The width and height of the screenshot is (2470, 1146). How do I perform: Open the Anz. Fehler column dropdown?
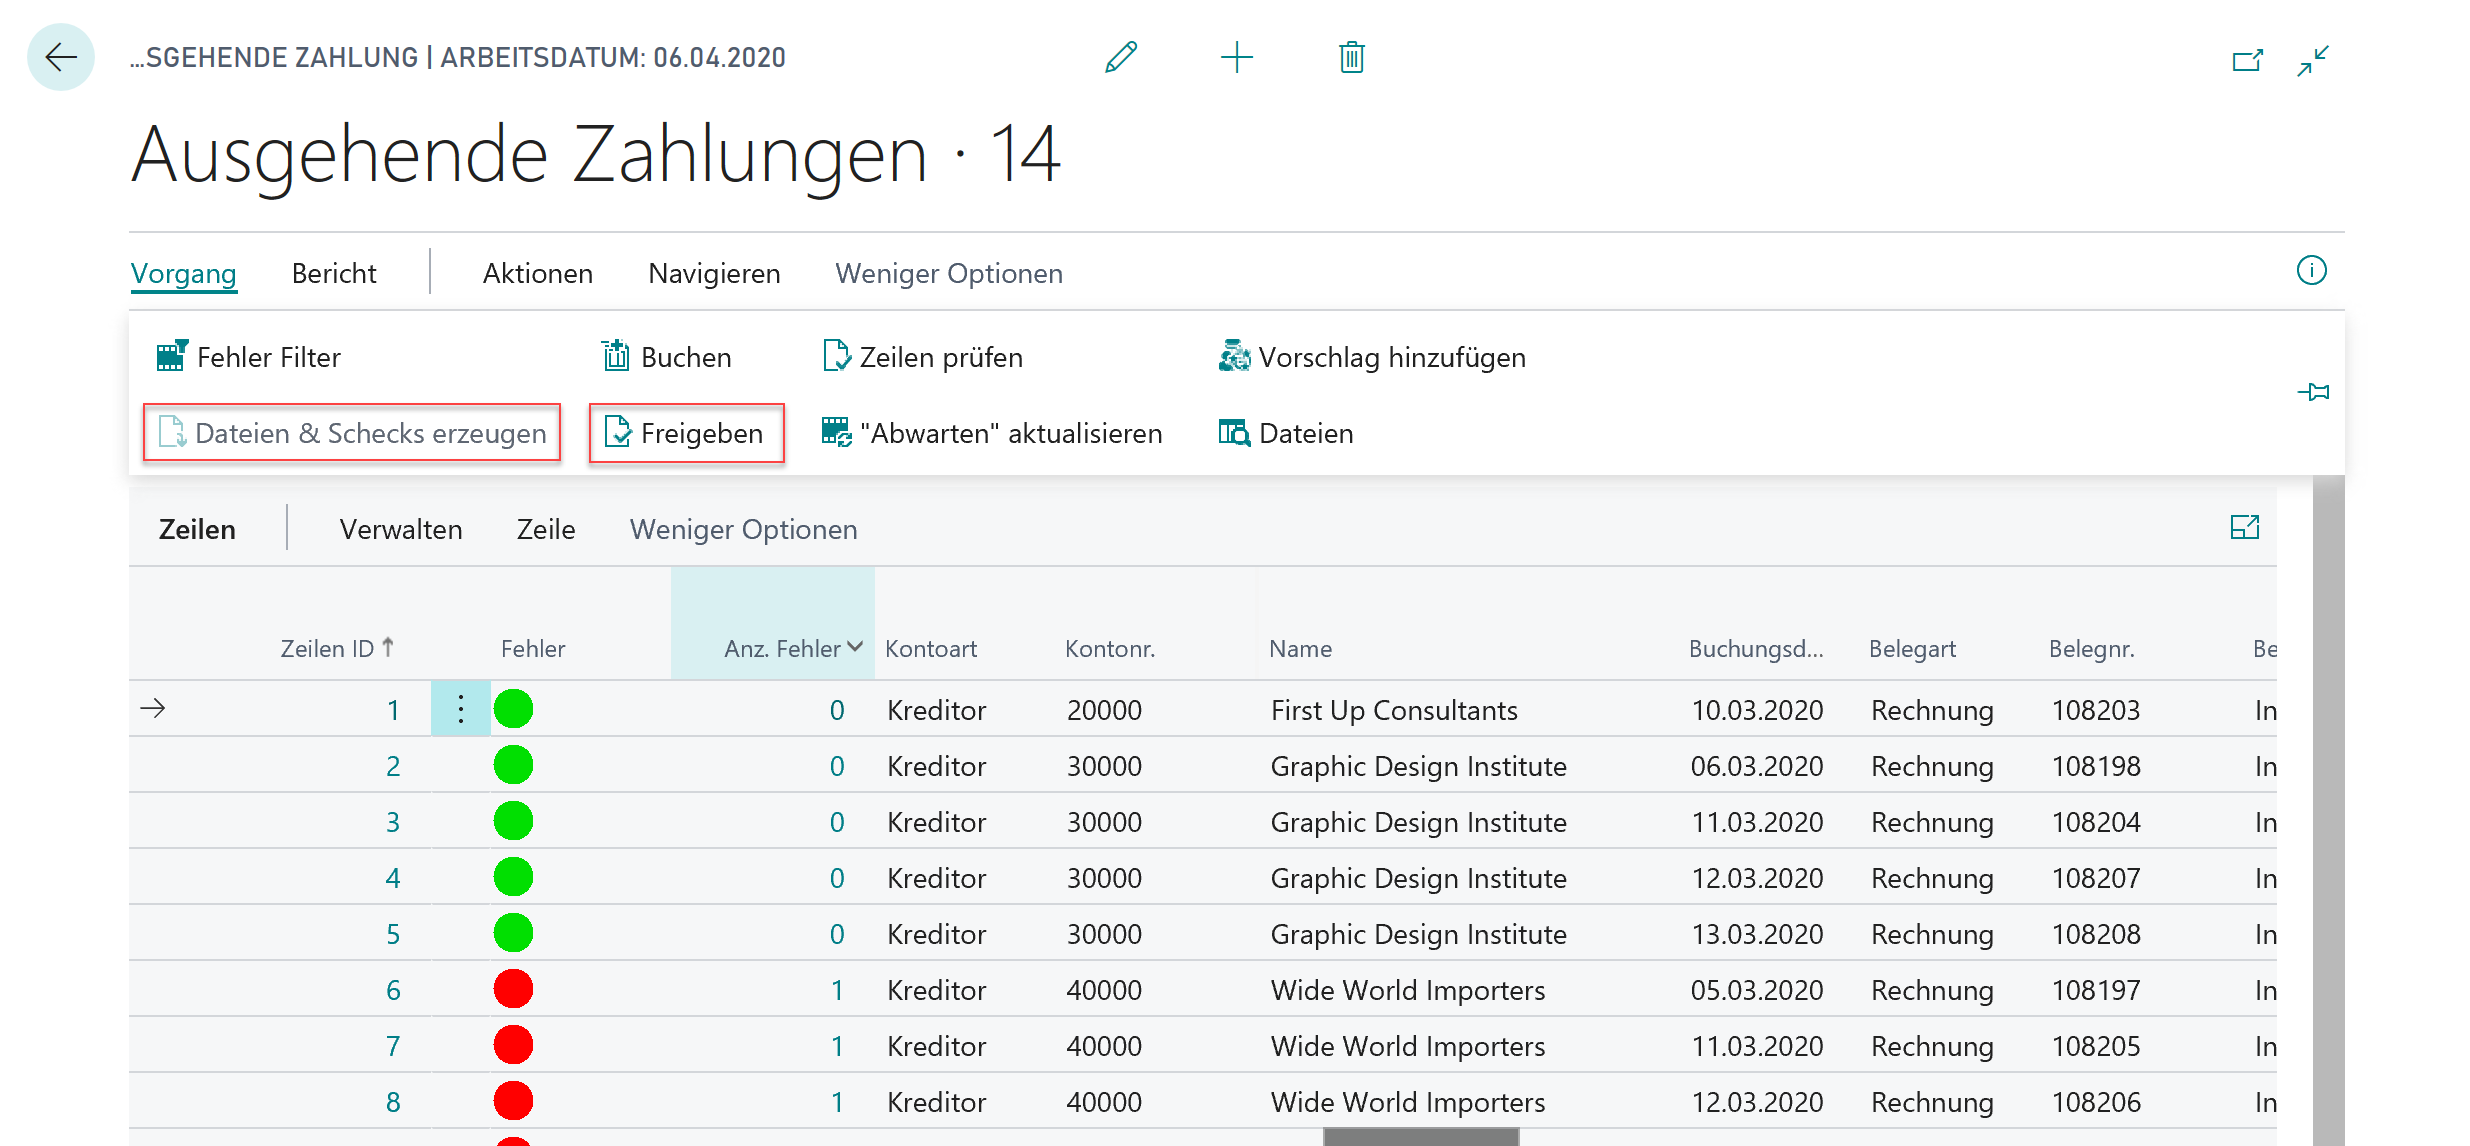(855, 647)
